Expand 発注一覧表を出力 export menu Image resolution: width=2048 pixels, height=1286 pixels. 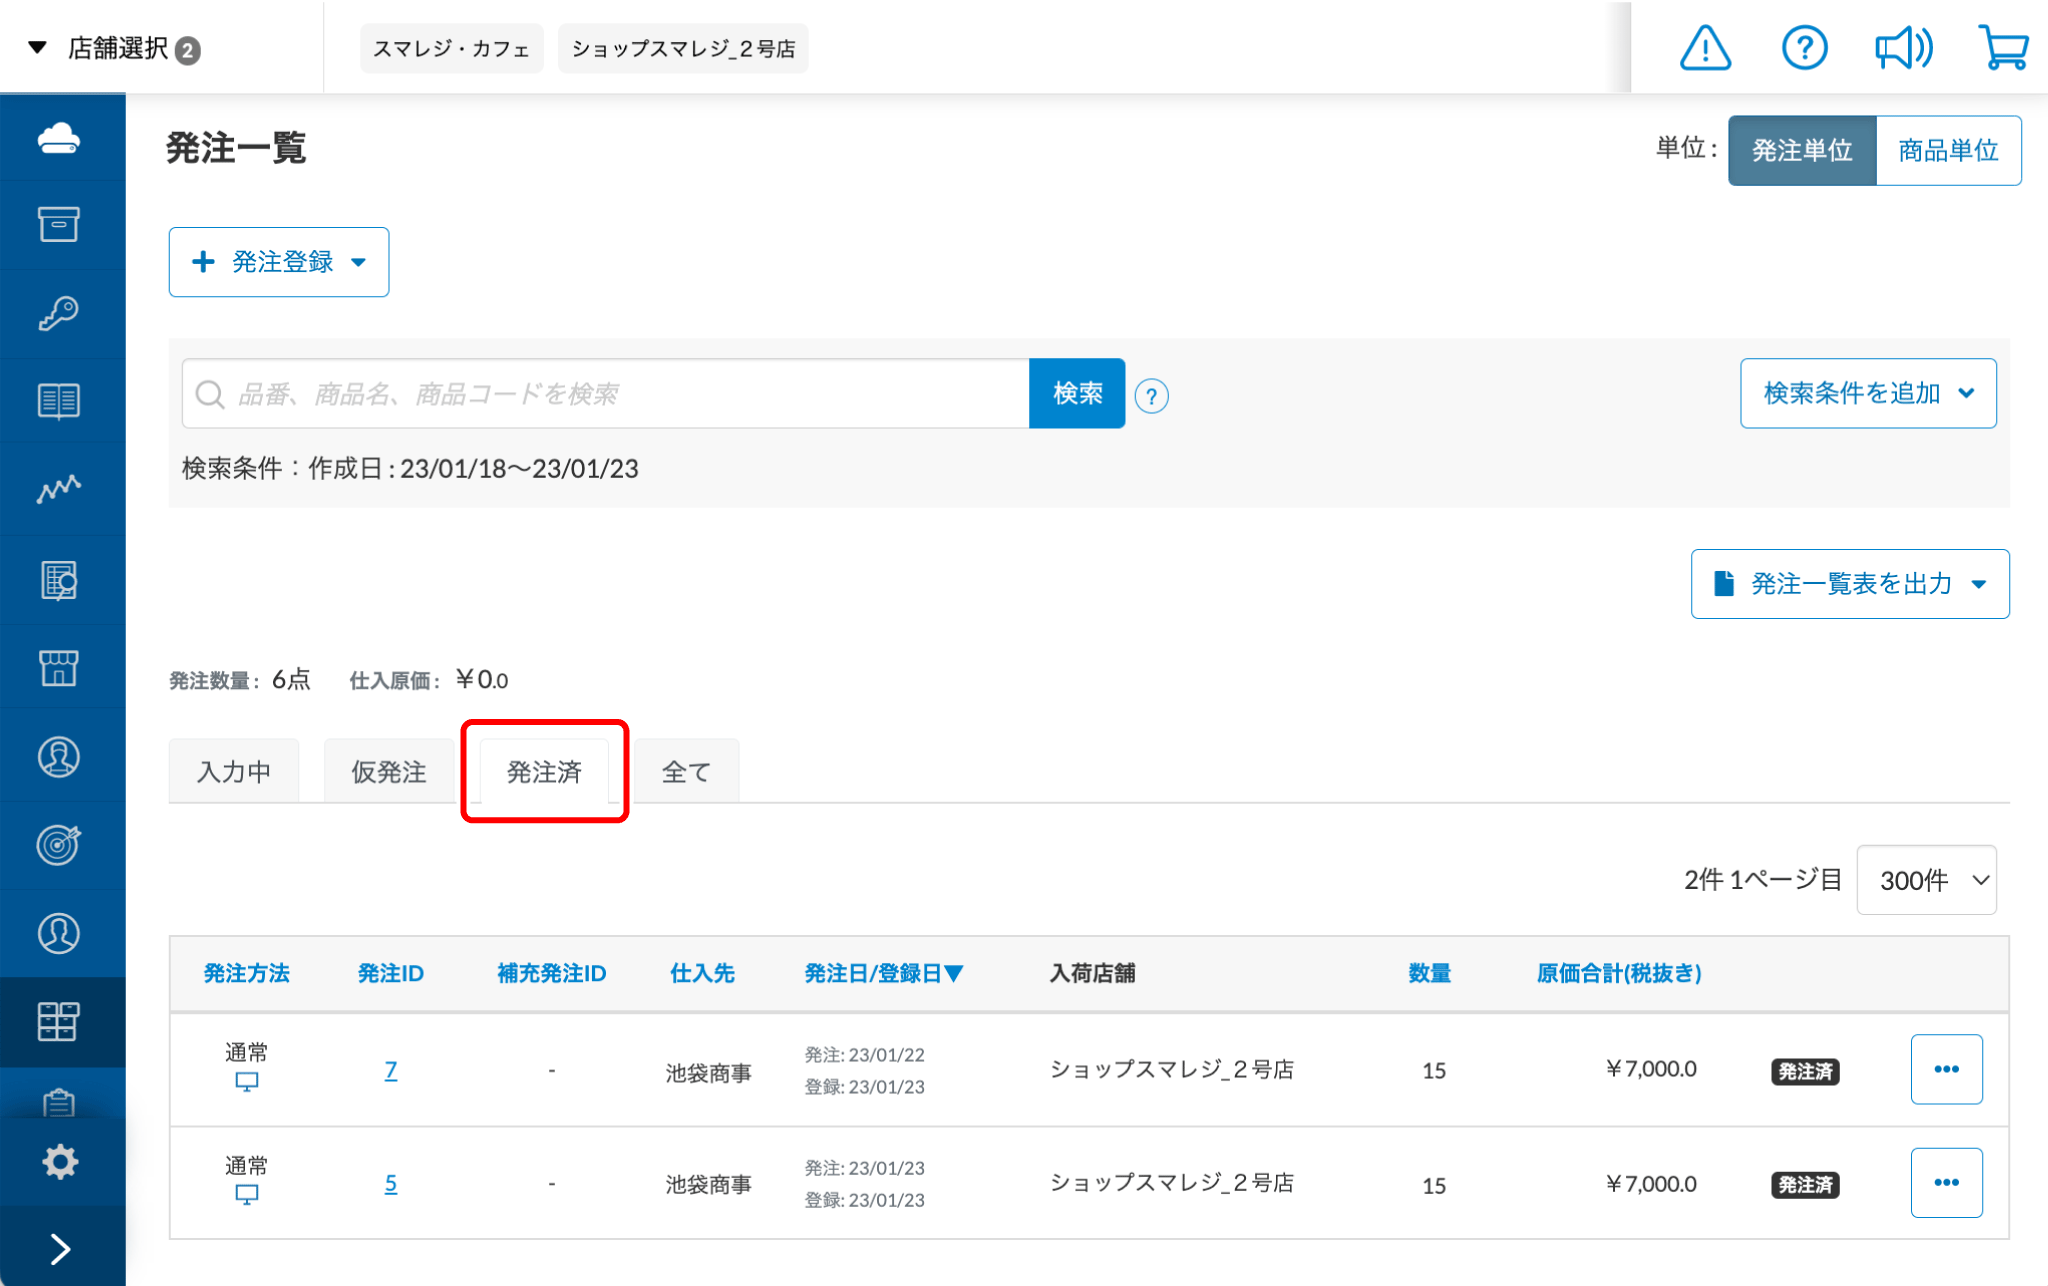point(1849,584)
